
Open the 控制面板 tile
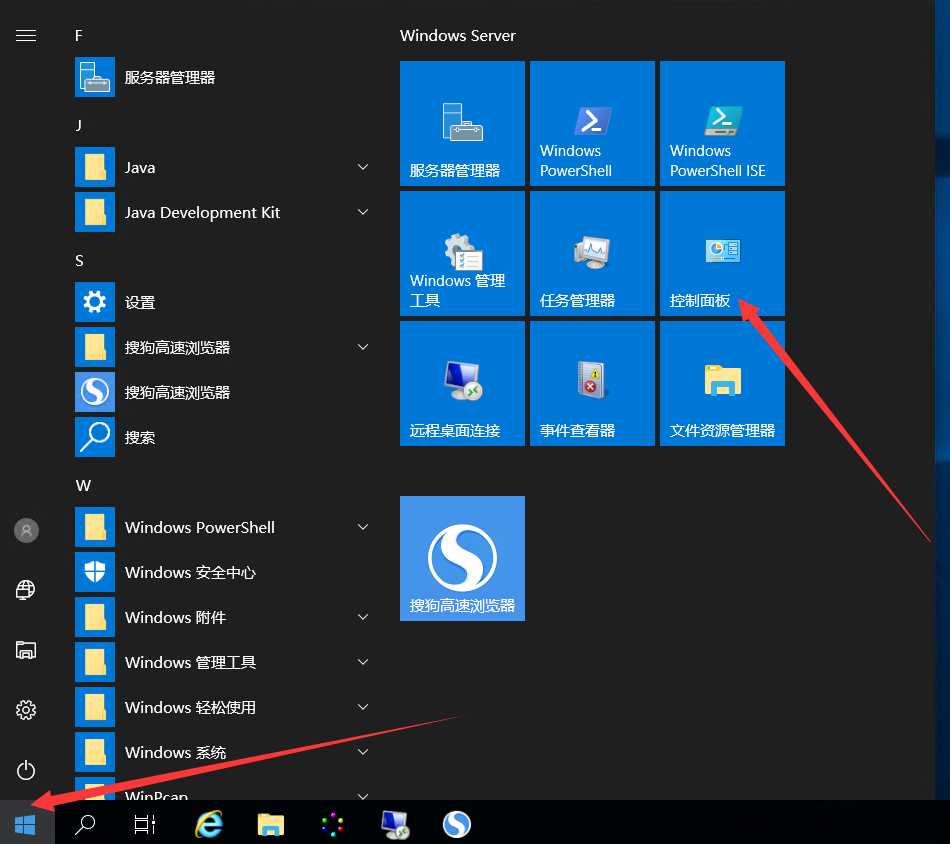click(722, 253)
